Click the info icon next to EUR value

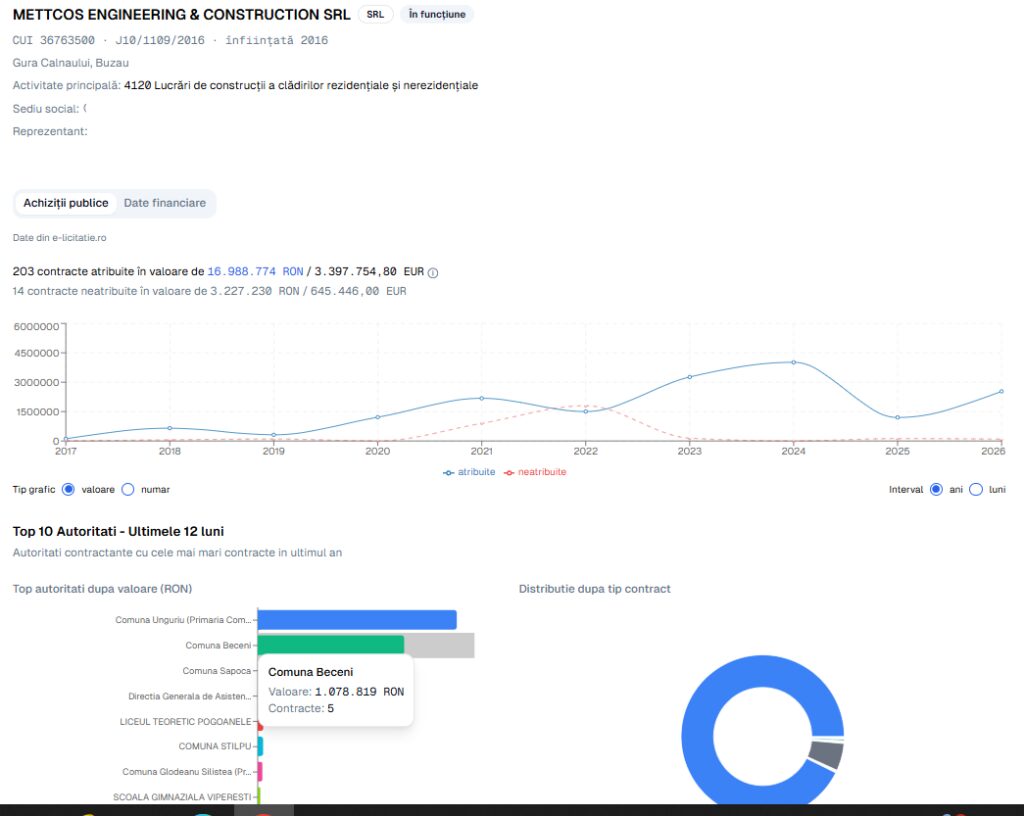click(432, 273)
